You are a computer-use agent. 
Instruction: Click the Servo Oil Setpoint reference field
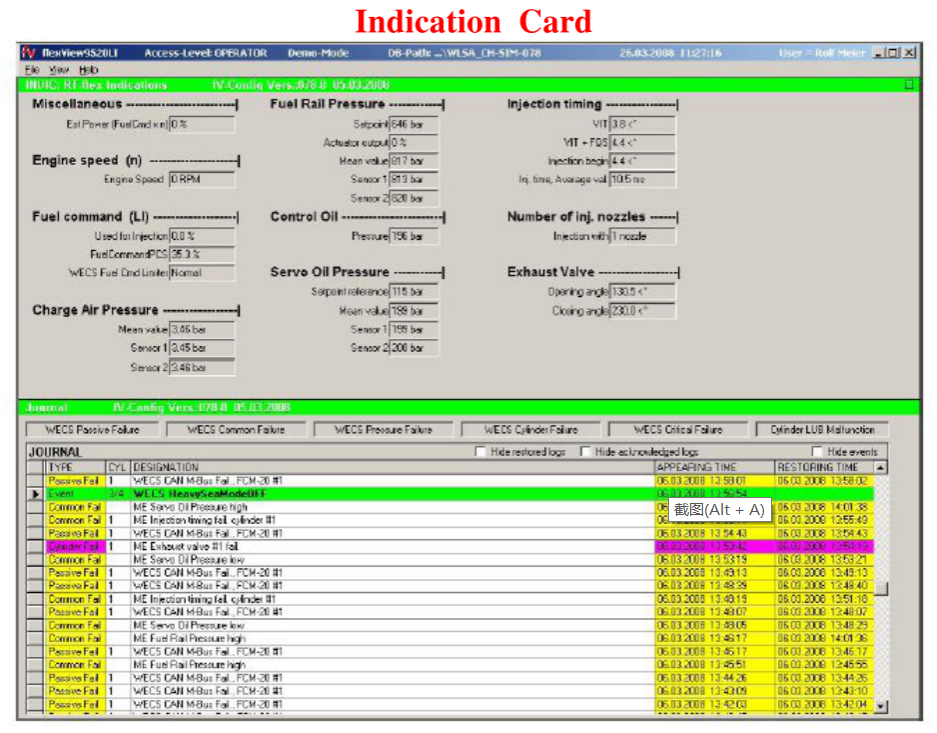point(414,292)
